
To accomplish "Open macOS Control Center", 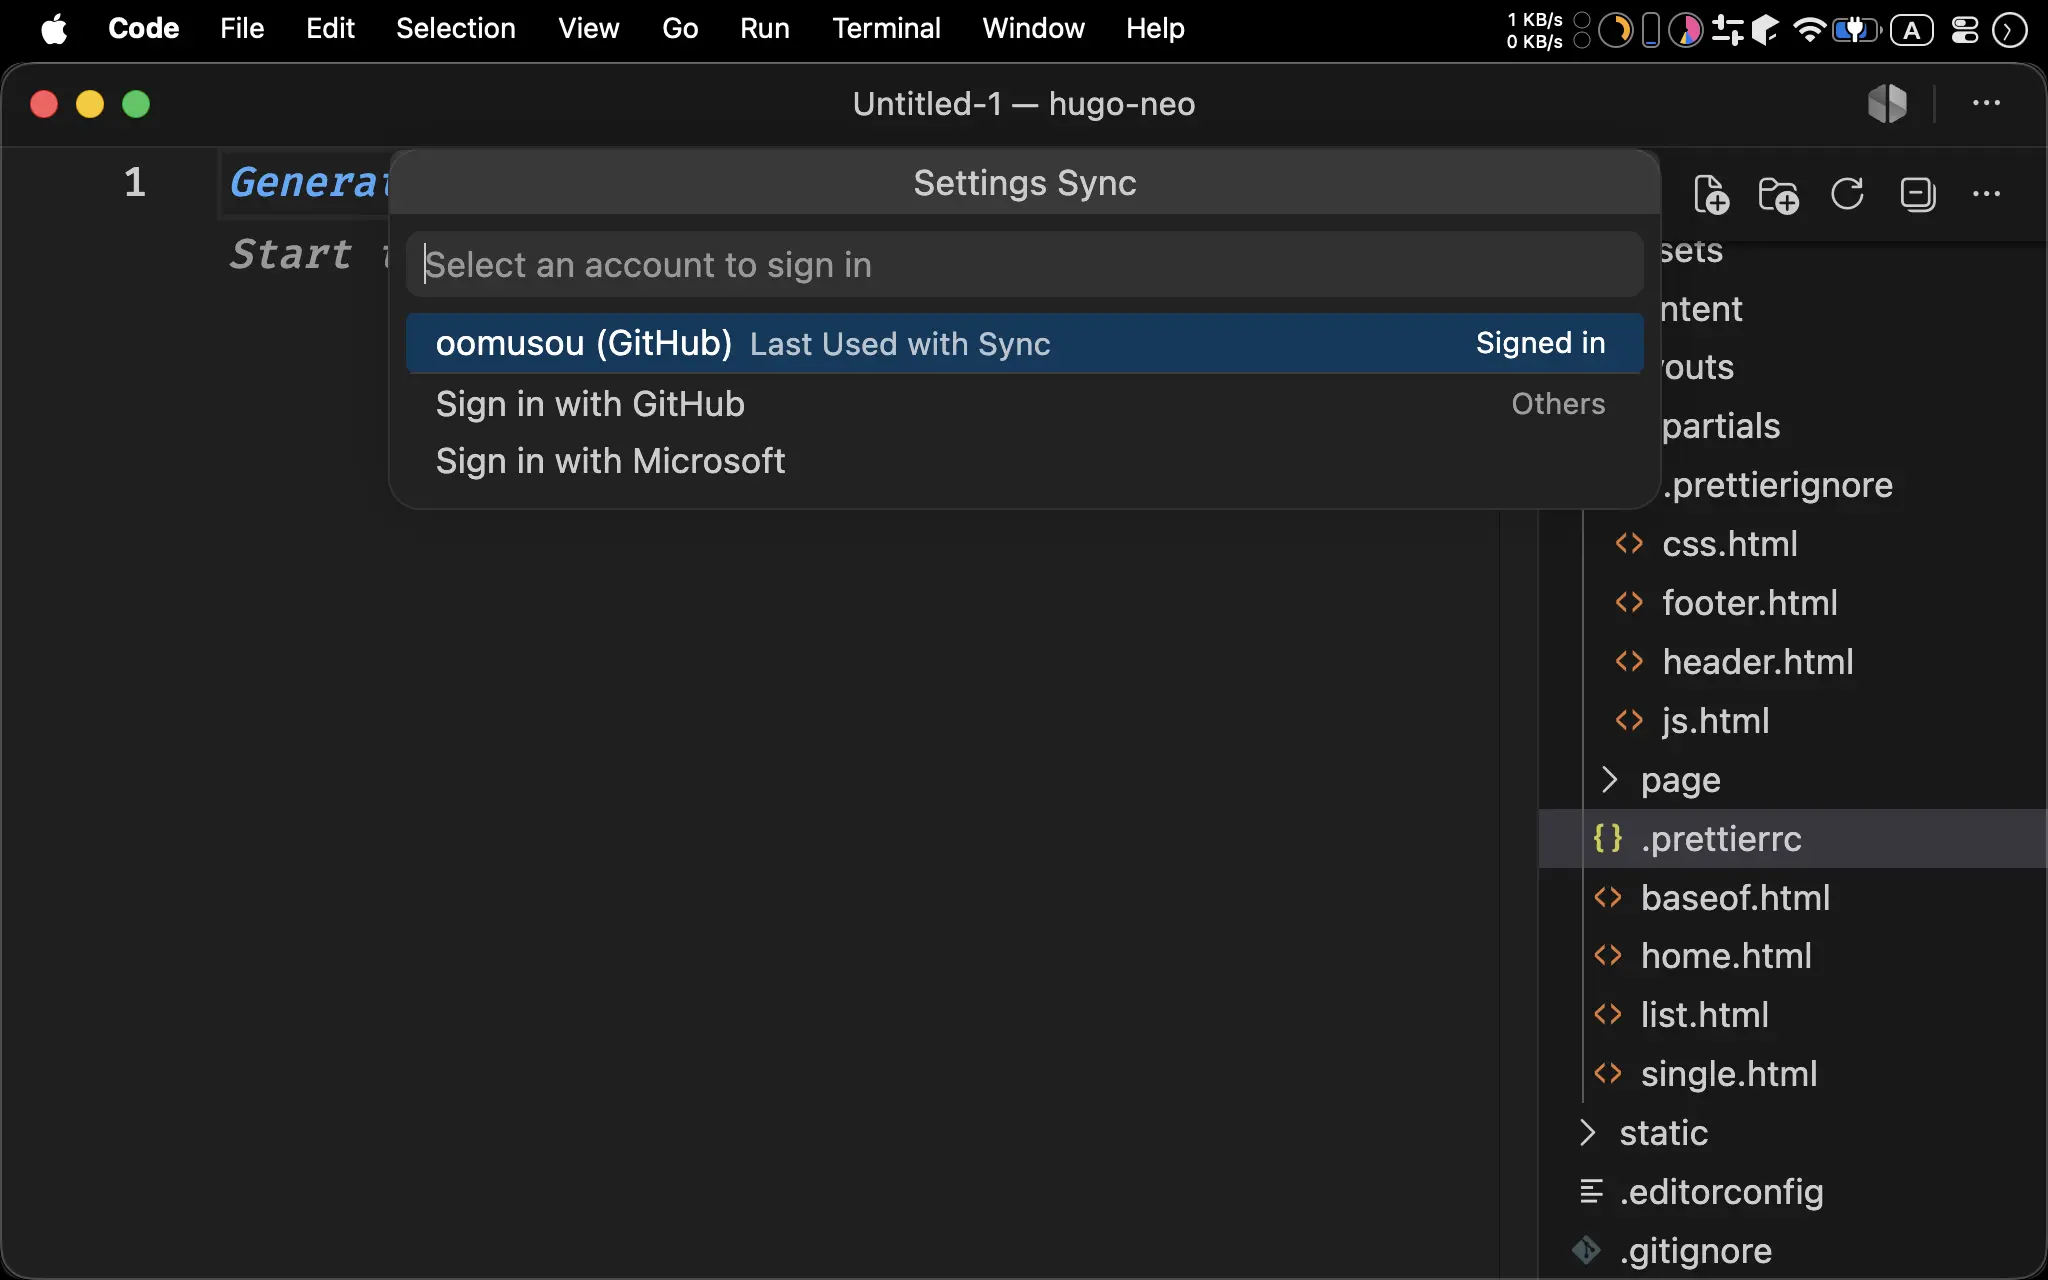I will [1964, 30].
